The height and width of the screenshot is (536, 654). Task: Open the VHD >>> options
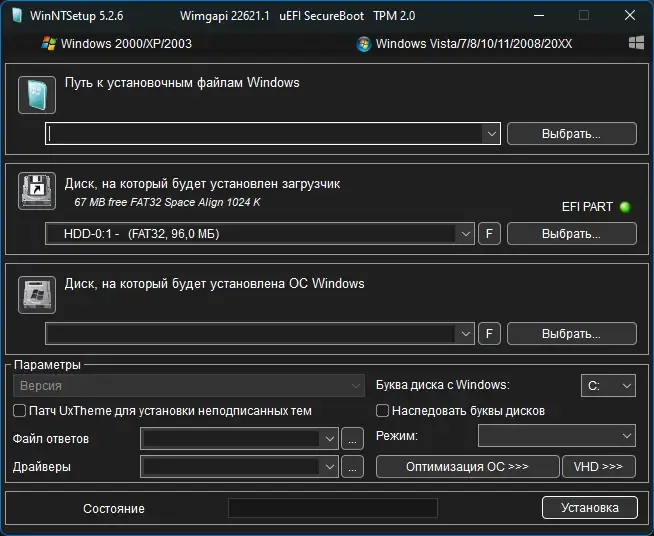tap(599, 466)
